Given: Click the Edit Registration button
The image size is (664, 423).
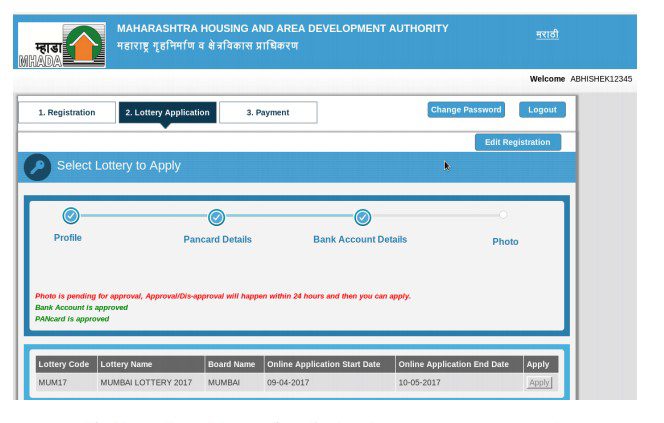Looking at the screenshot, I should (518, 142).
